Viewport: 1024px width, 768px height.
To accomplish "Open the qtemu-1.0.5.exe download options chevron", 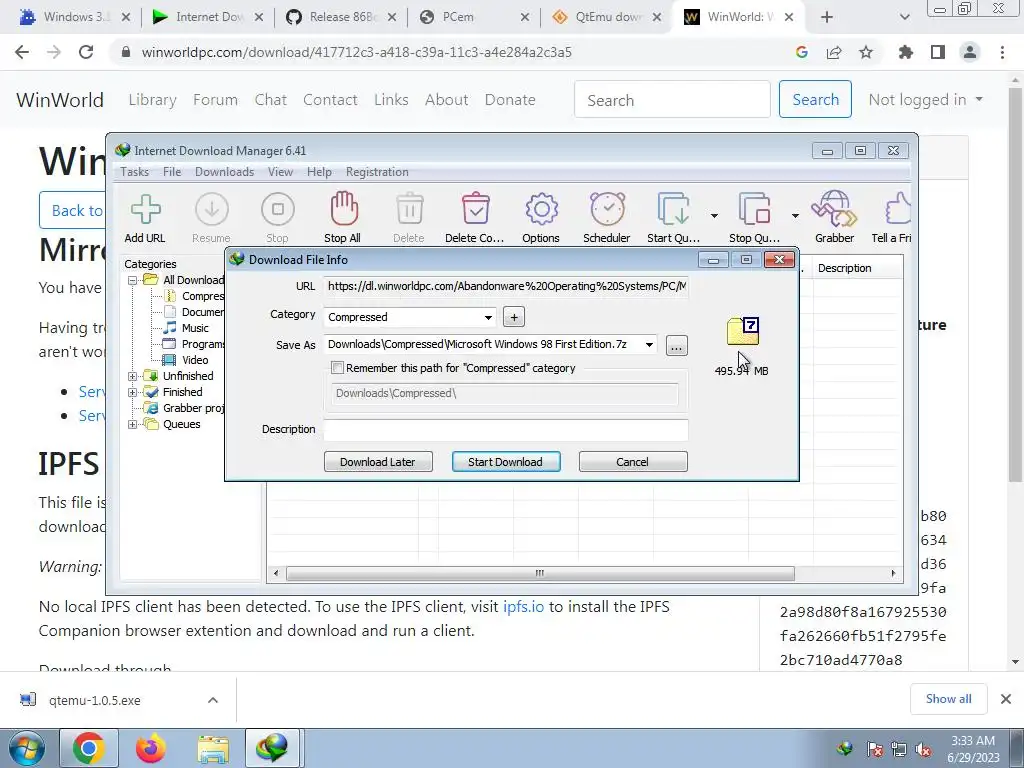I will [213, 700].
